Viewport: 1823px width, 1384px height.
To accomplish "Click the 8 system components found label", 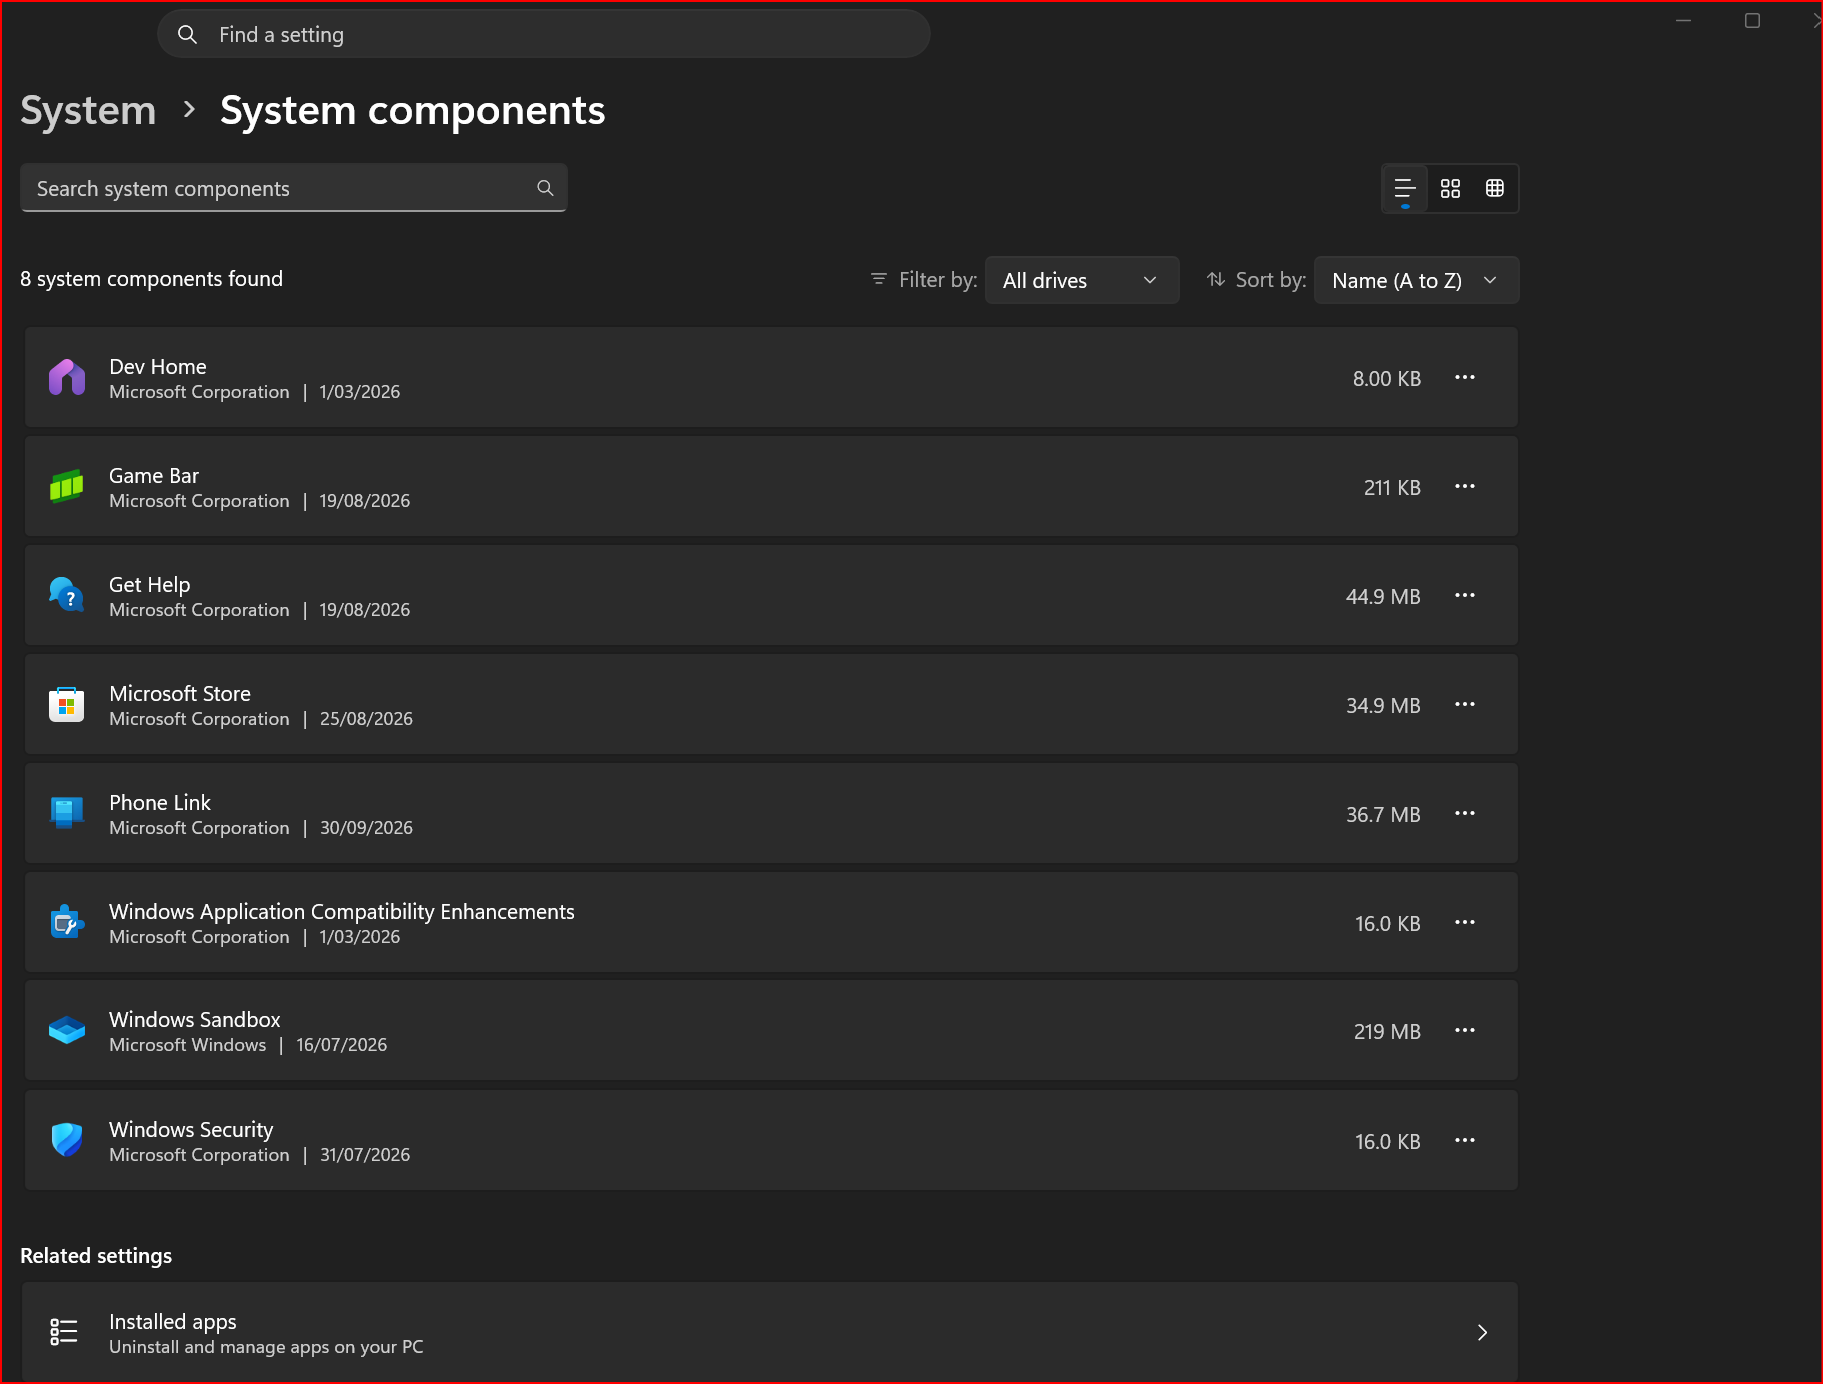I will pos(151,279).
